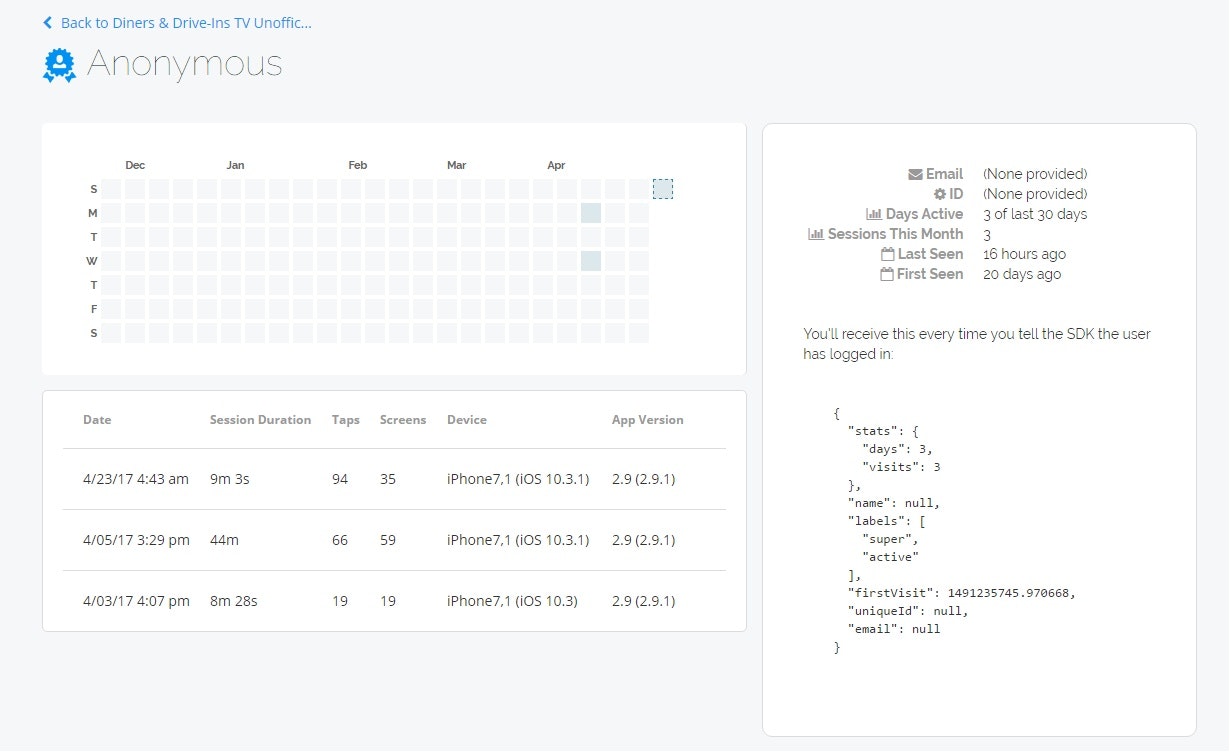The width and height of the screenshot is (1230, 752).
Task: Click the Device column header
Action: [467, 420]
